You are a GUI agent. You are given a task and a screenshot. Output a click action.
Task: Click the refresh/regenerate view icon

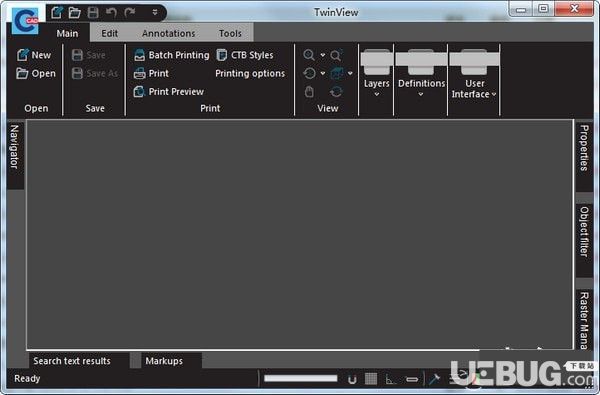(x=336, y=92)
